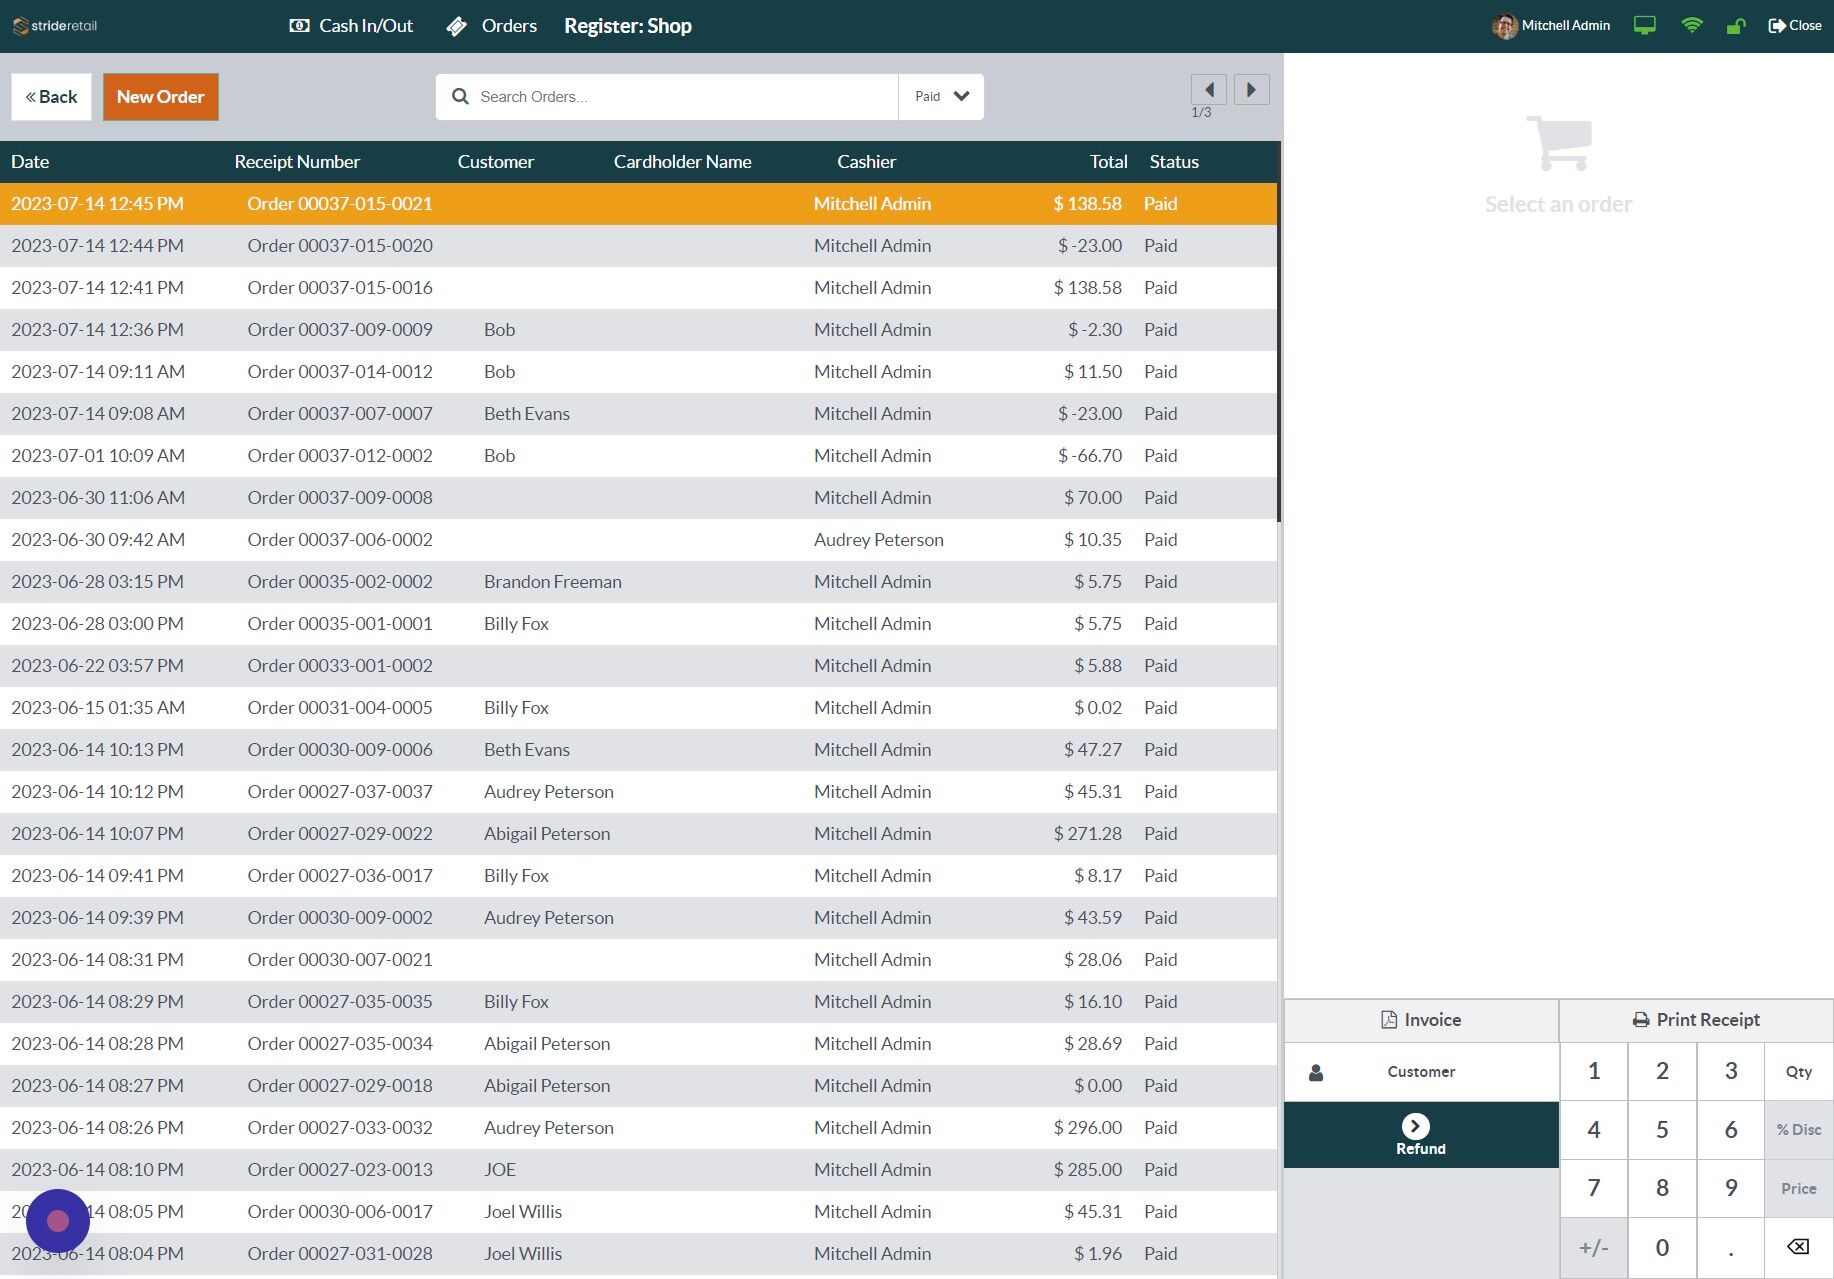Select Order 00030-009-0006
This screenshot has height=1279, width=1834.
[638, 750]
